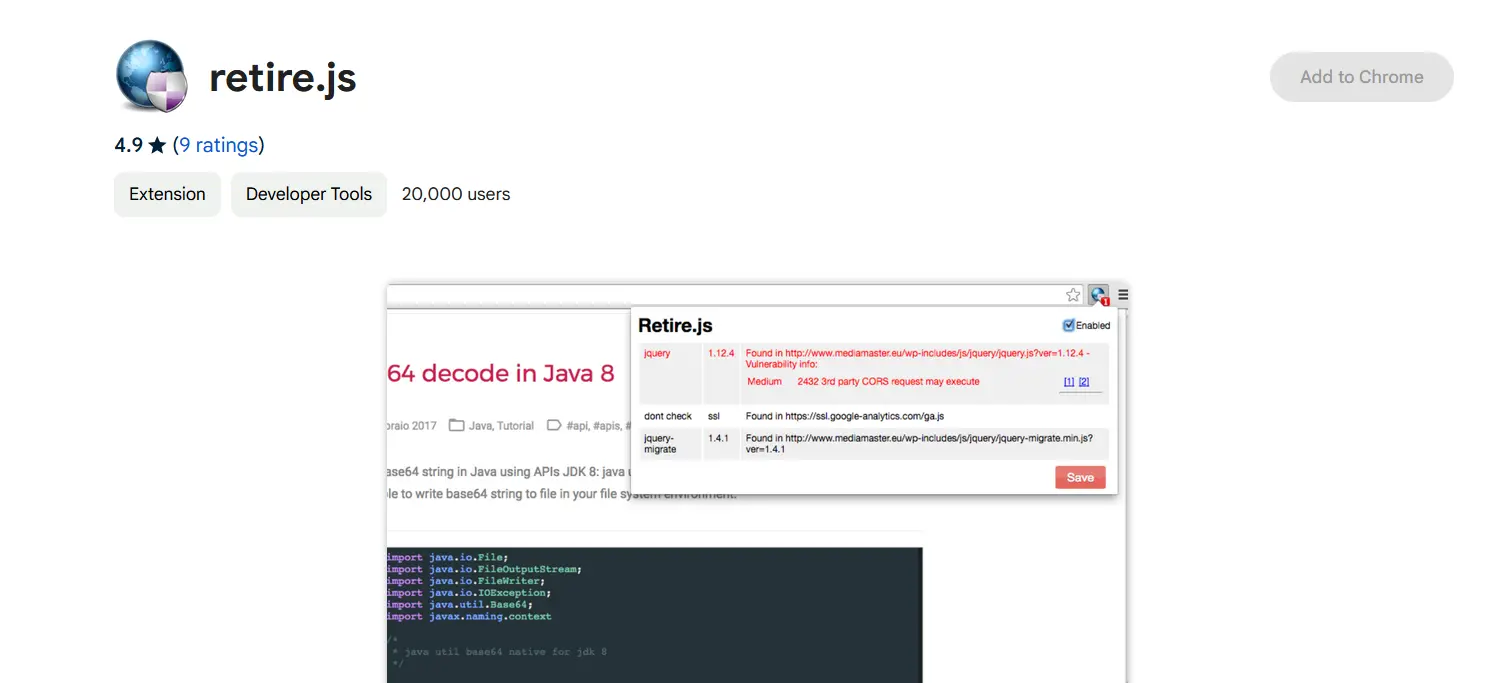
Task: Click the bookmark star in screenshot address bar
Action: coord(1073,295)
